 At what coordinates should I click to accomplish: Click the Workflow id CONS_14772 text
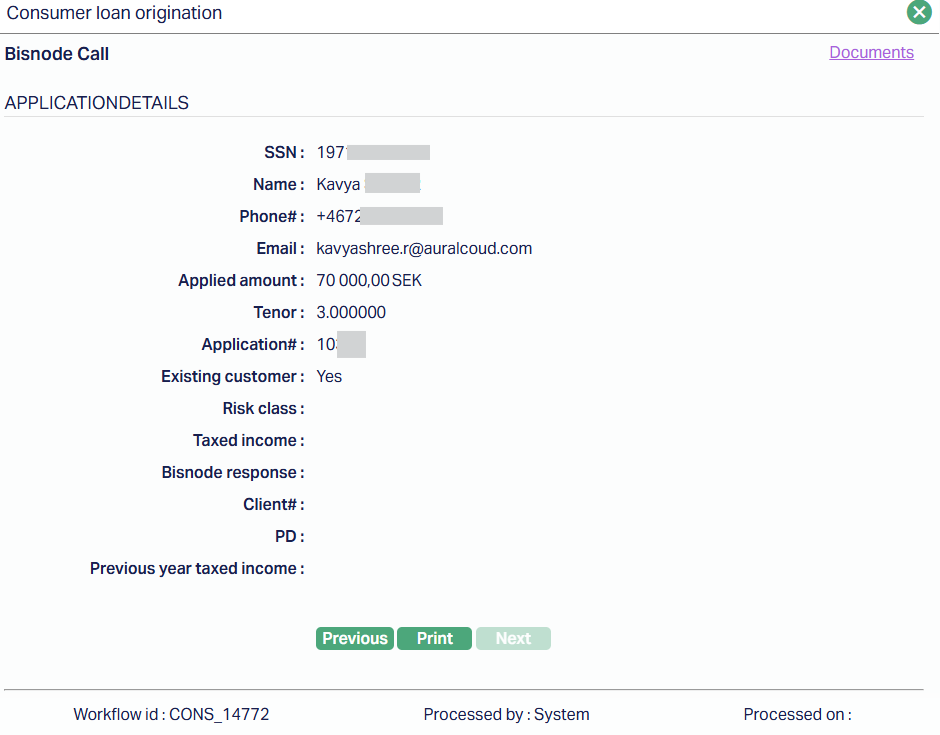[x=171, y=715]
